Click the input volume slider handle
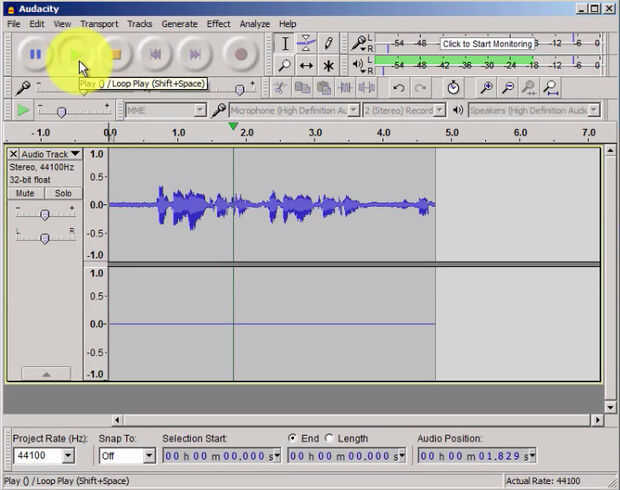This screenshot has width=620, height=490. [239, 90]
